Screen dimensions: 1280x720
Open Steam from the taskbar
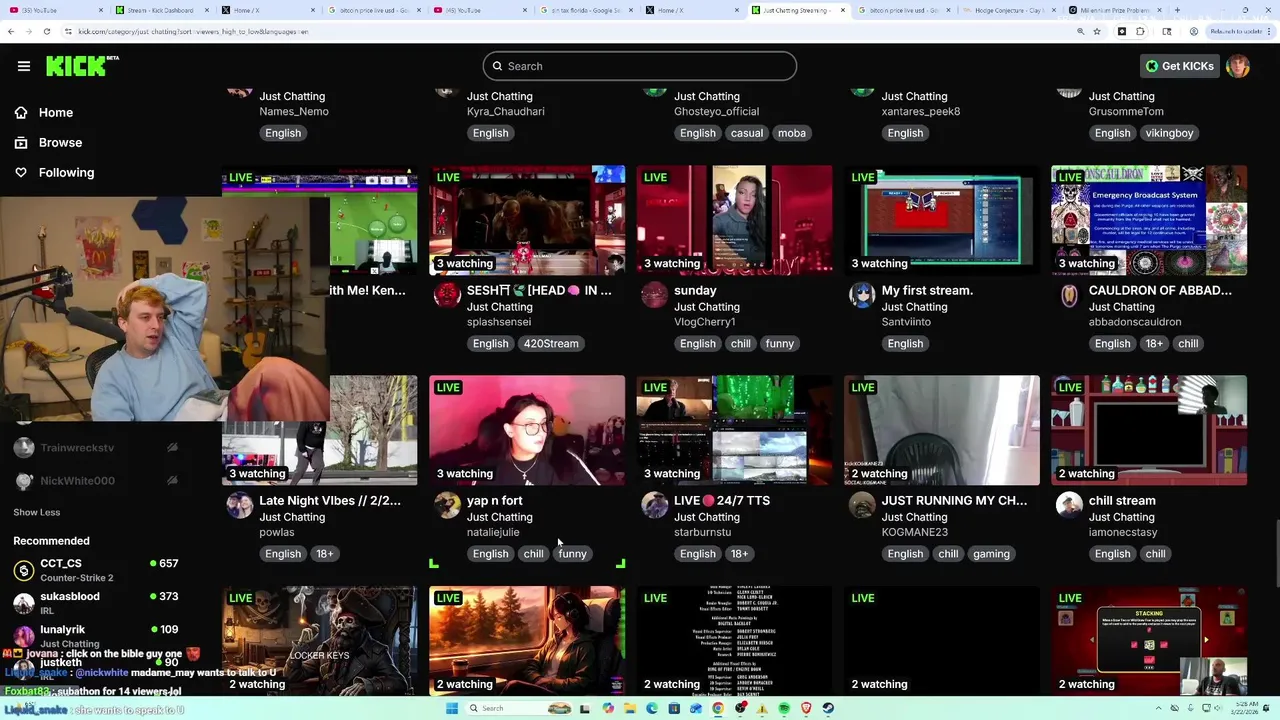pos(828,708)
